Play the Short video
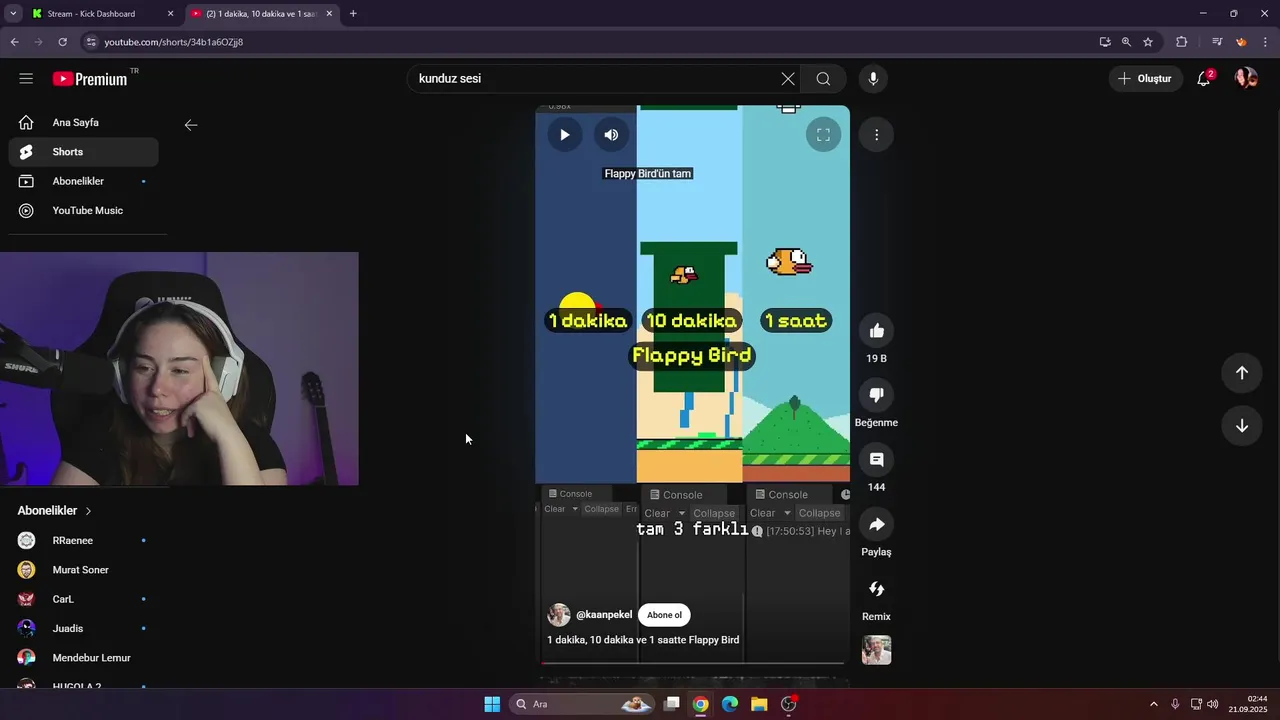 point(565,135)
